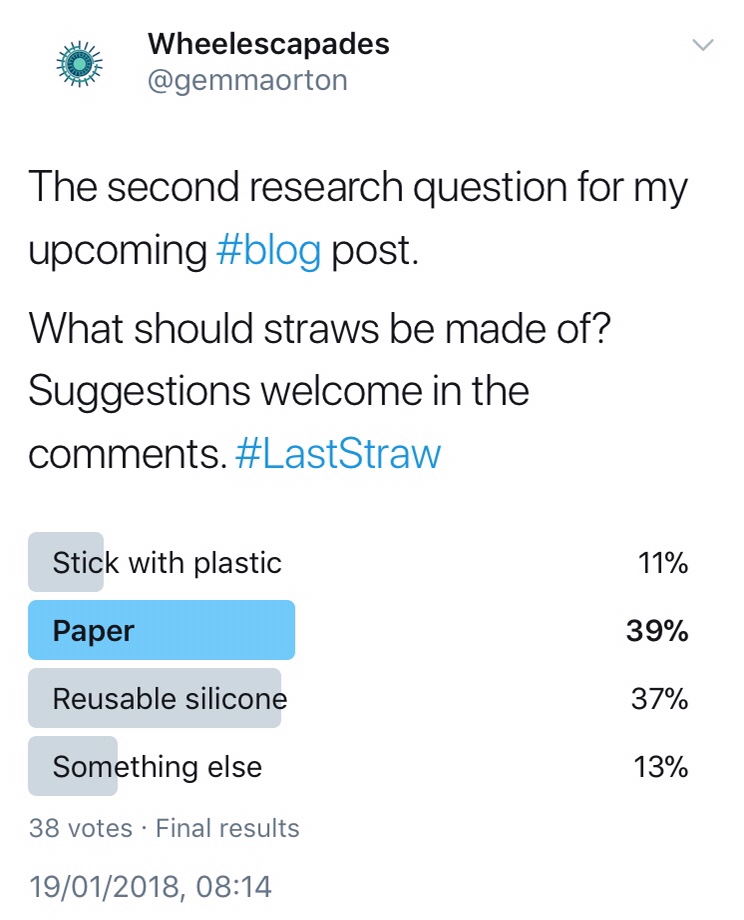Follow the #LastStraw hashtag link

click(337, 454)
